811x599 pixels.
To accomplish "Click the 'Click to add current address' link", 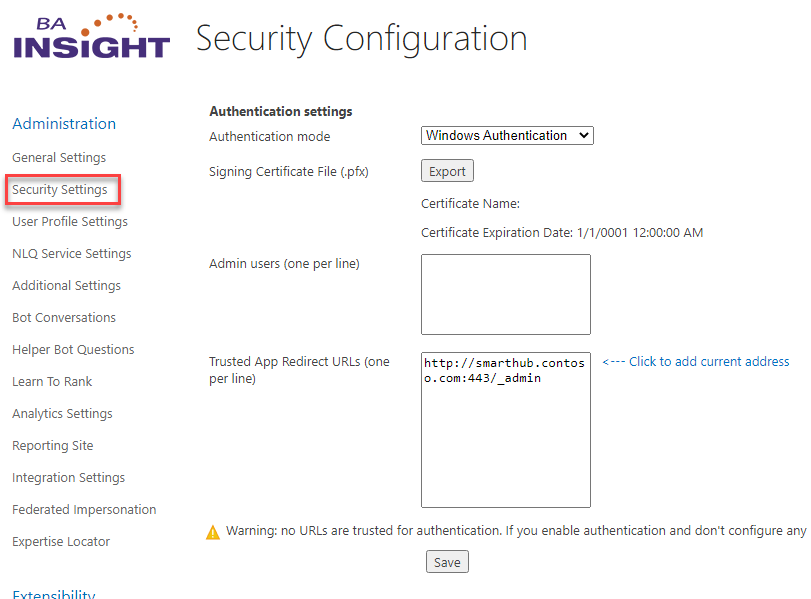I will pos(696,362).
